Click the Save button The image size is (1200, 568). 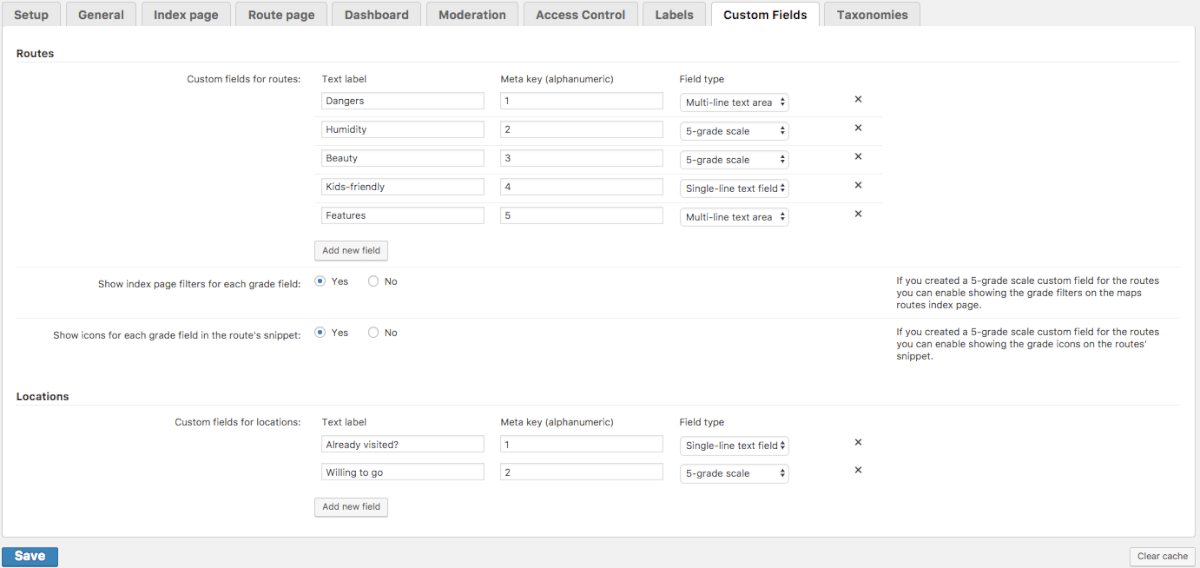(30, 556)
